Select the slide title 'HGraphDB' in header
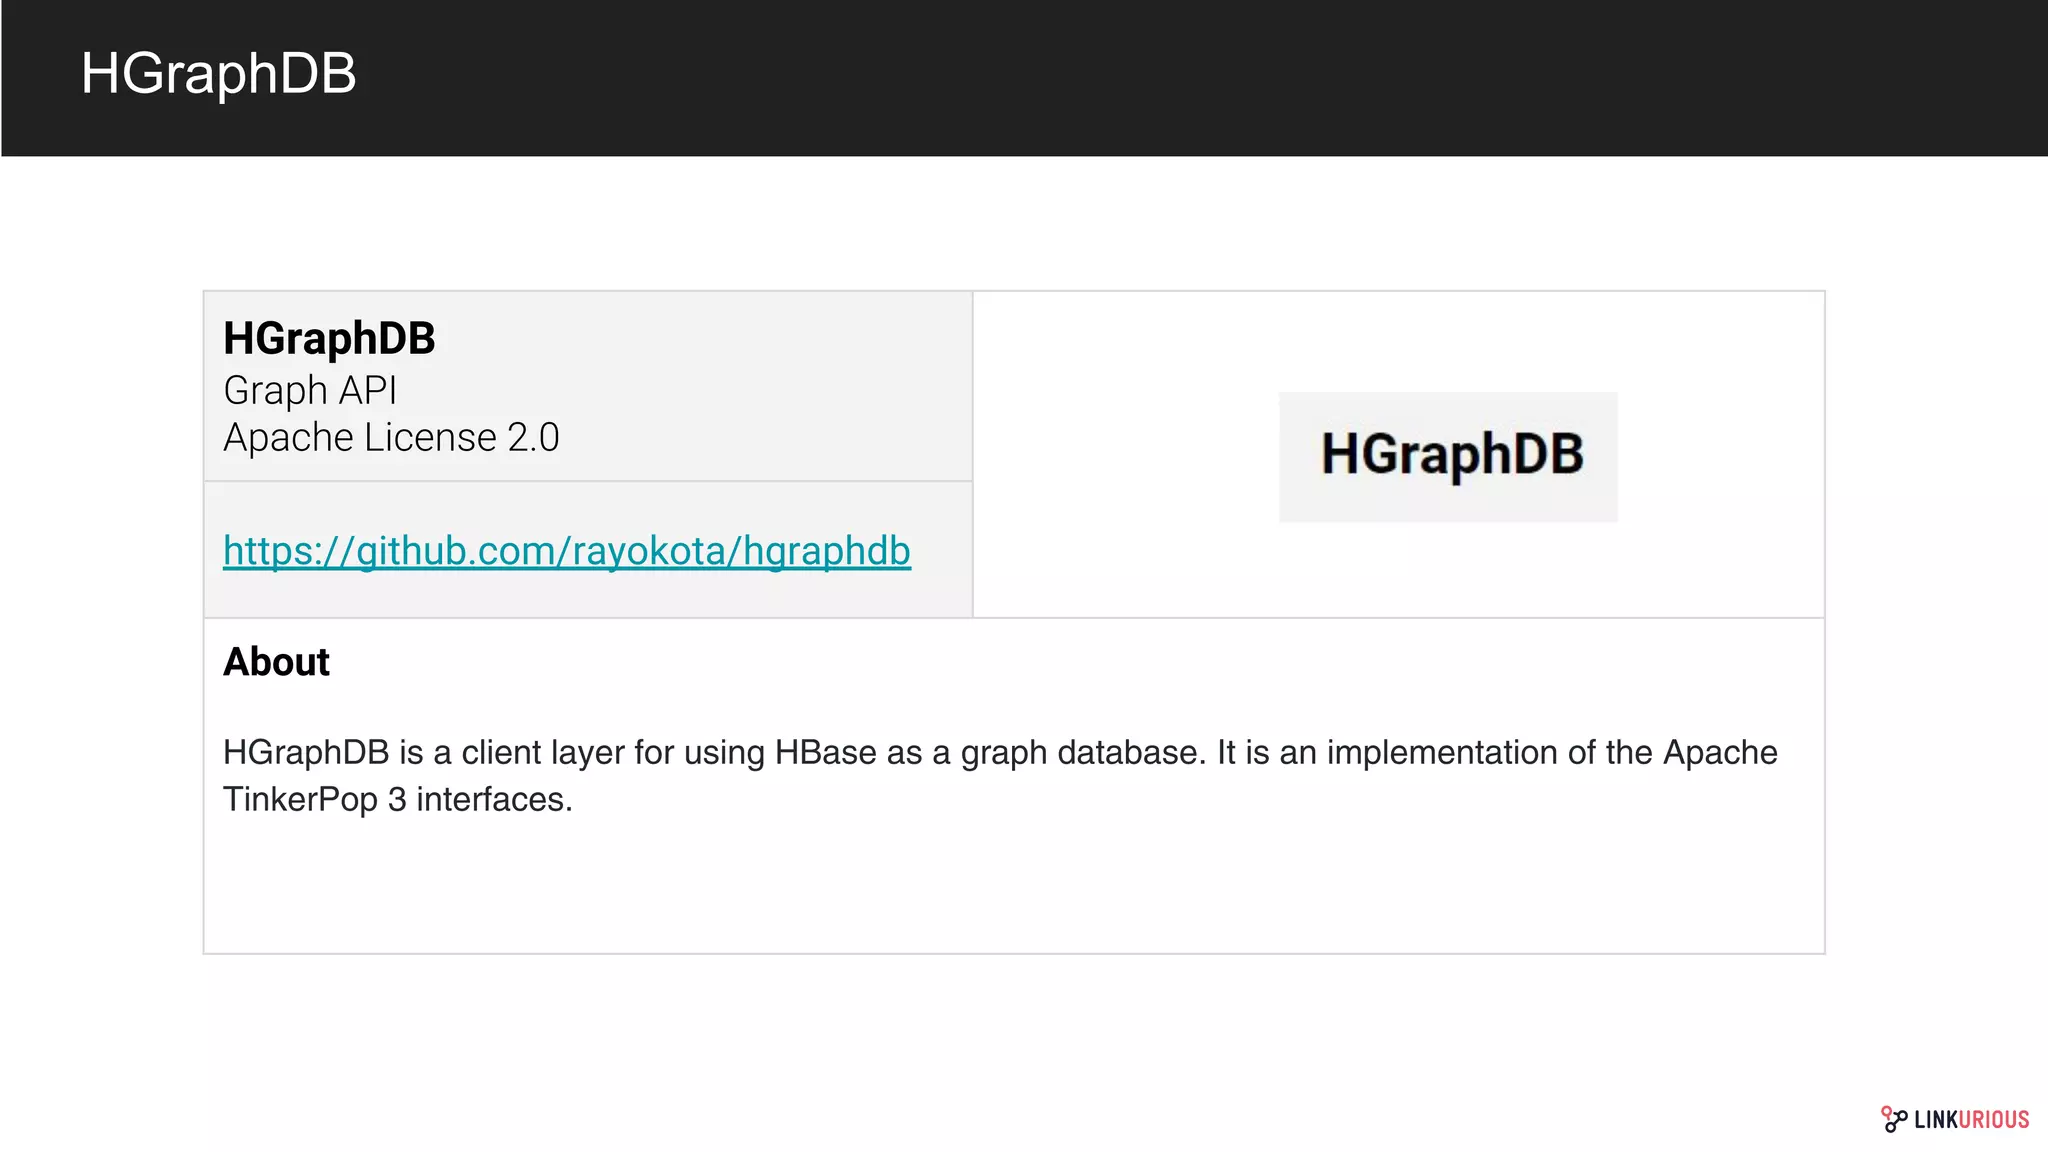The image size is (2048, 1152). [x=218, y=73]
